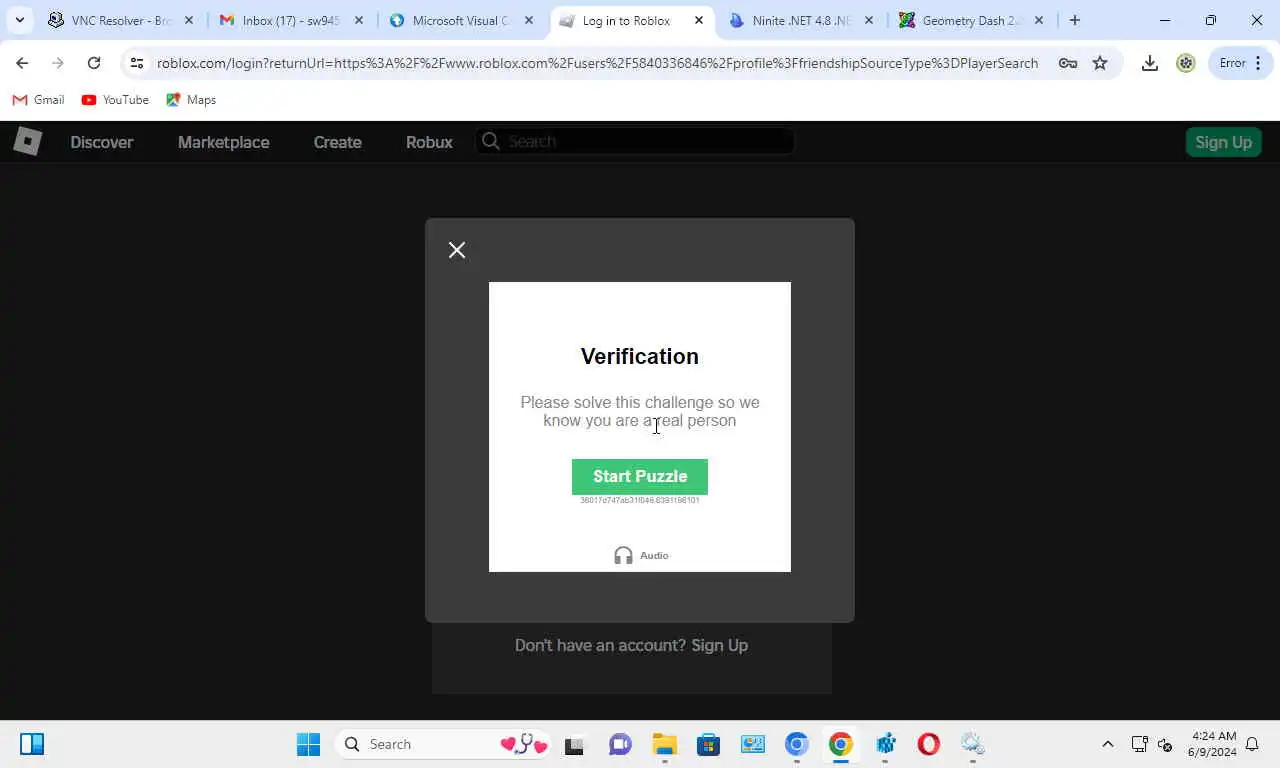Follow the Sign Up link below the dialog
This screenshot has height=768, width=1280.
click(720, 645)
